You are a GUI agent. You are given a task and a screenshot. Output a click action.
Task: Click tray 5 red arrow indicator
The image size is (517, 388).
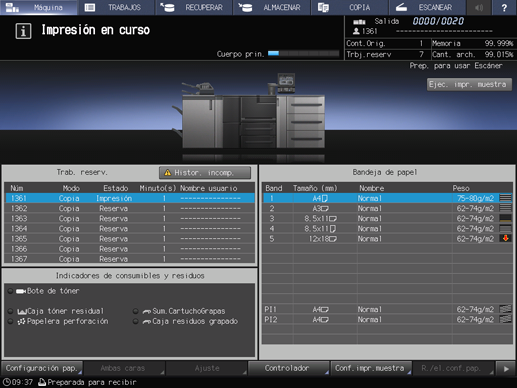click(x=505, y=238)
